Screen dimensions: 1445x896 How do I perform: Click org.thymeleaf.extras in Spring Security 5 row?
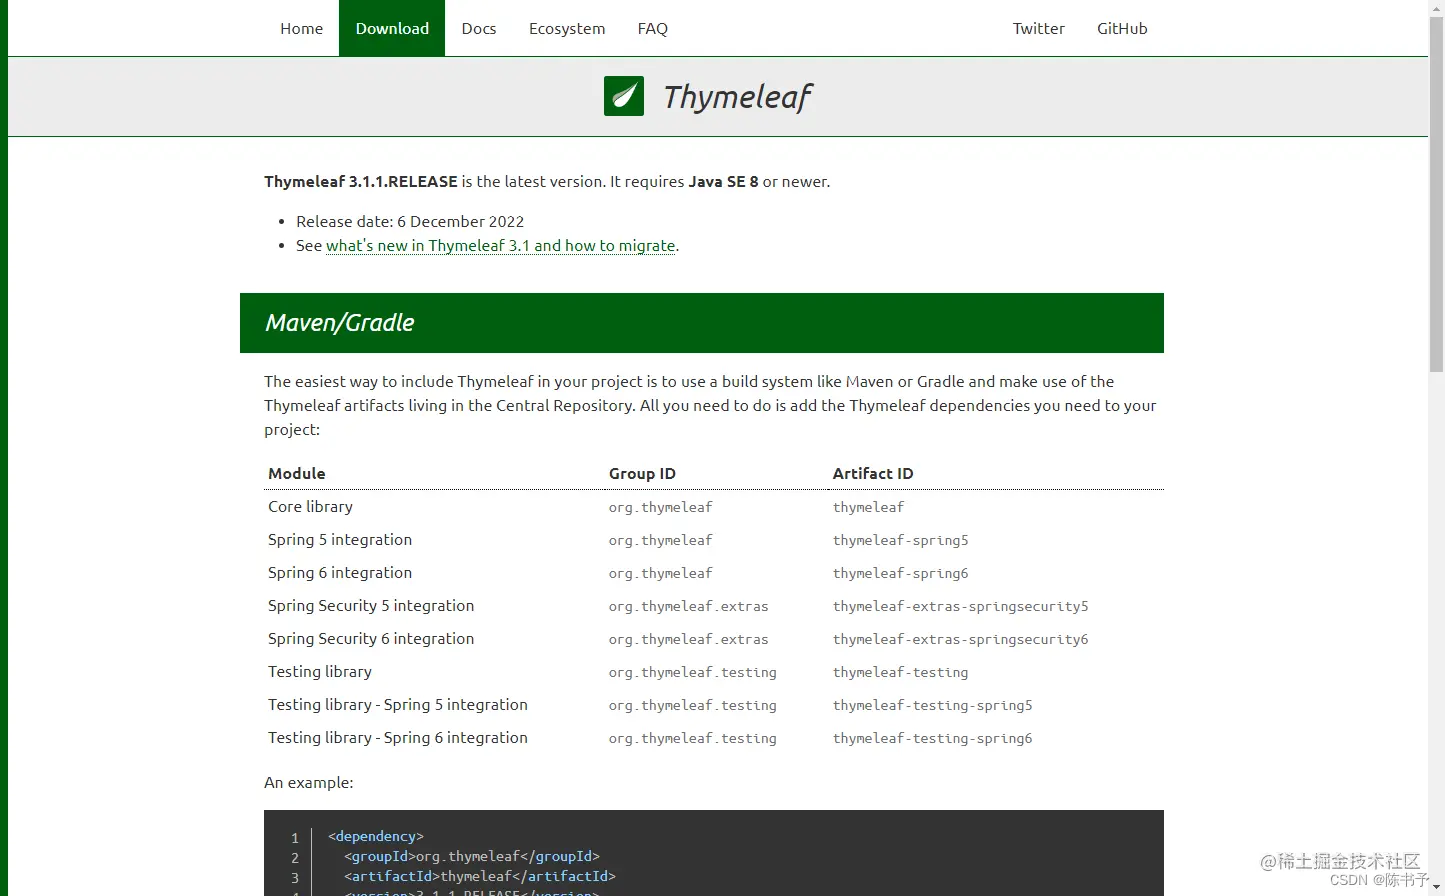point(688,606)
